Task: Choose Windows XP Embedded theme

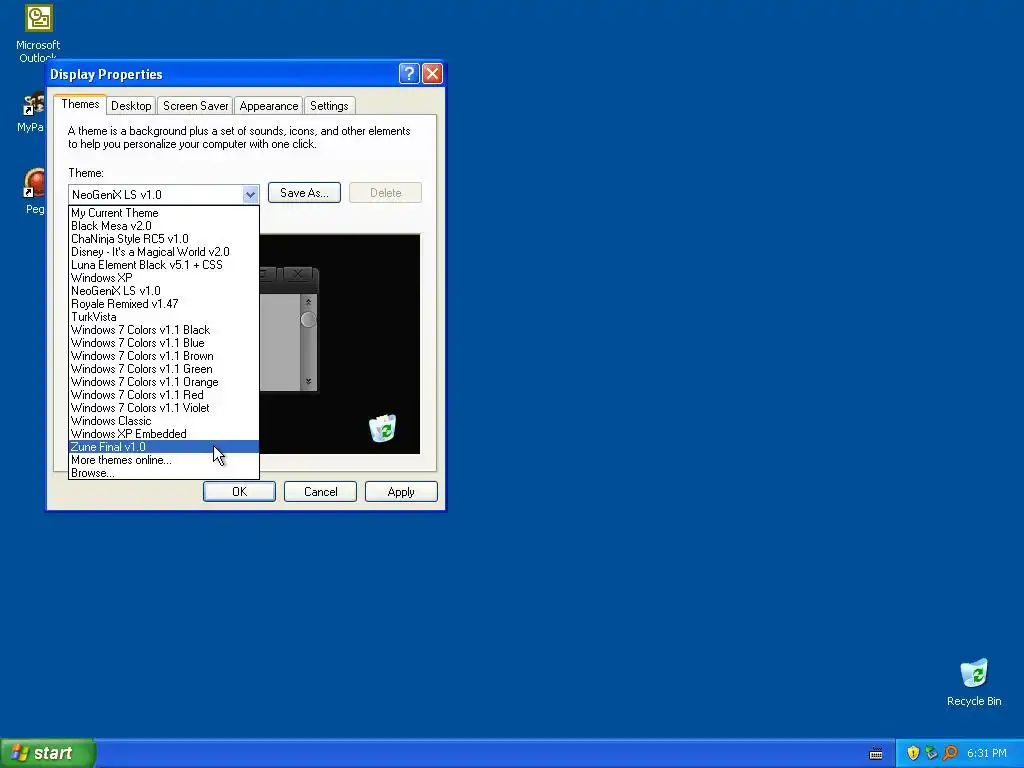Action: 164,435
